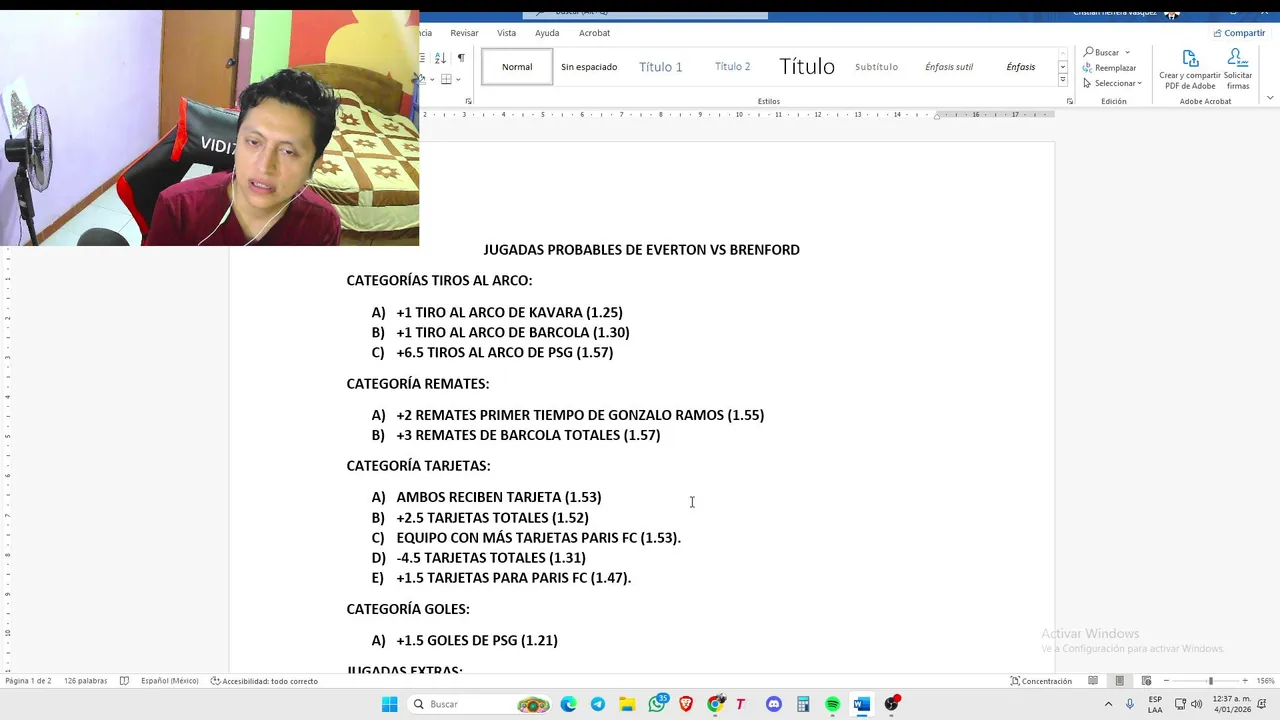The width and height of the screenshot is (1280, 720).
Task: Click the zoom out minus button
Action: tap(1166, 681)
